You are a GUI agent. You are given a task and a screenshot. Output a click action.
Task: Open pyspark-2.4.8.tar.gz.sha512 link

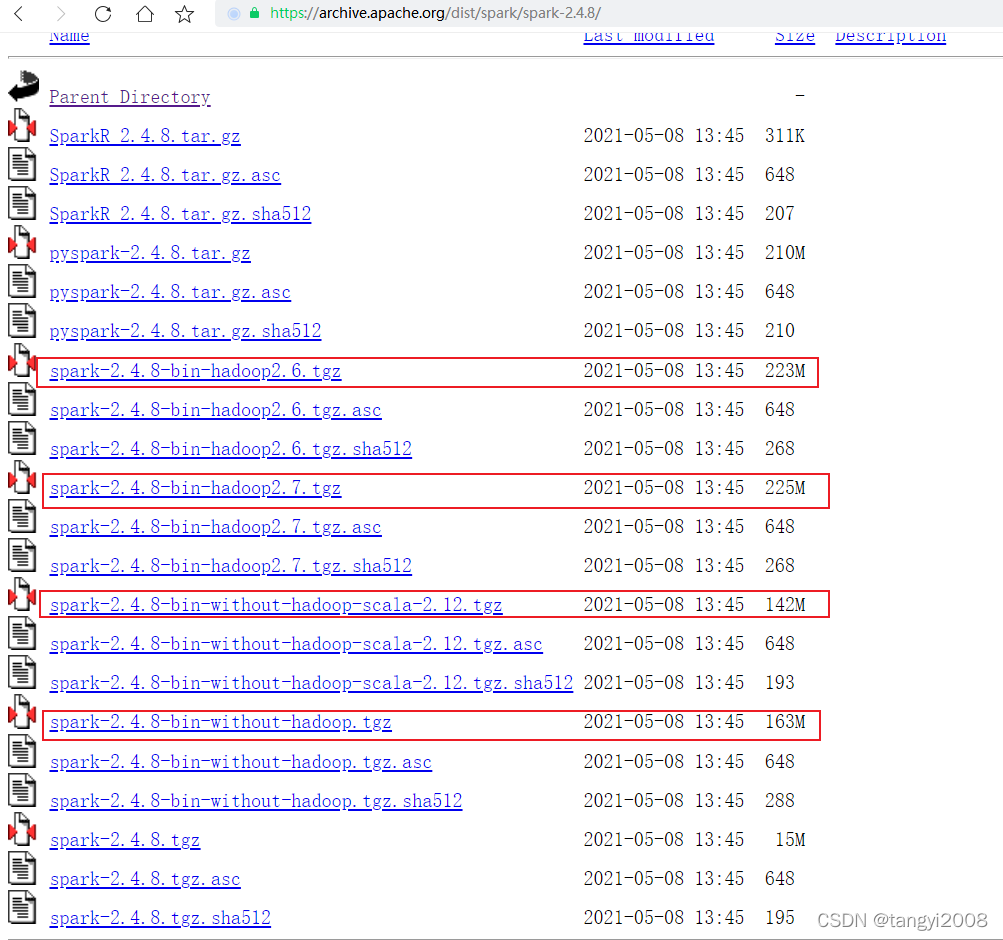click(186, 331)
